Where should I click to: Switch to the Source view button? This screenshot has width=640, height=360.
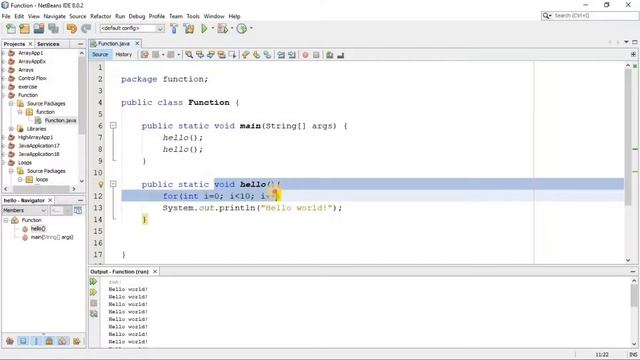click(100, 54)
